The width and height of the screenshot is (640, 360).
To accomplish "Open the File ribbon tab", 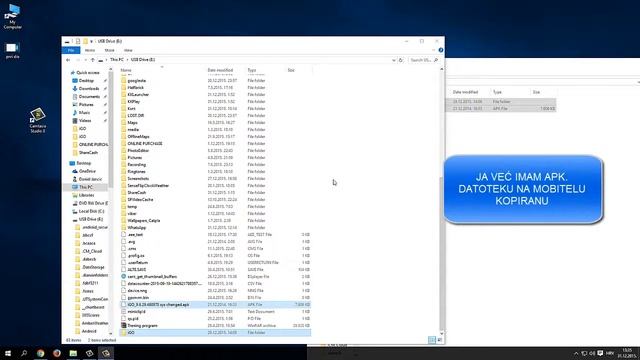I will click(x=71, y=50).
